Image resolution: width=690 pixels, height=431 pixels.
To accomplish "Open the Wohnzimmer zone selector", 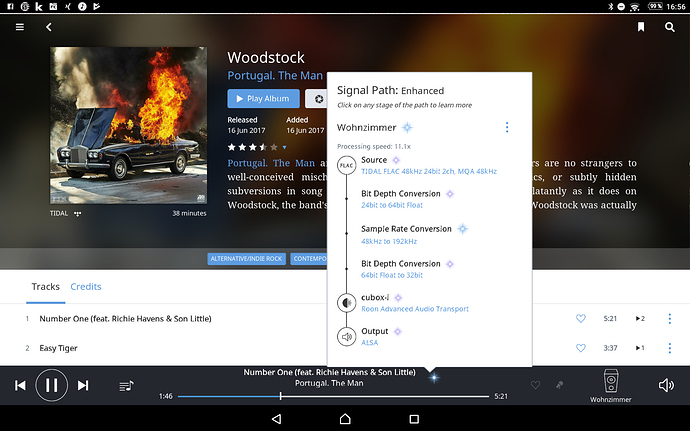I will (x=610, y=386).
